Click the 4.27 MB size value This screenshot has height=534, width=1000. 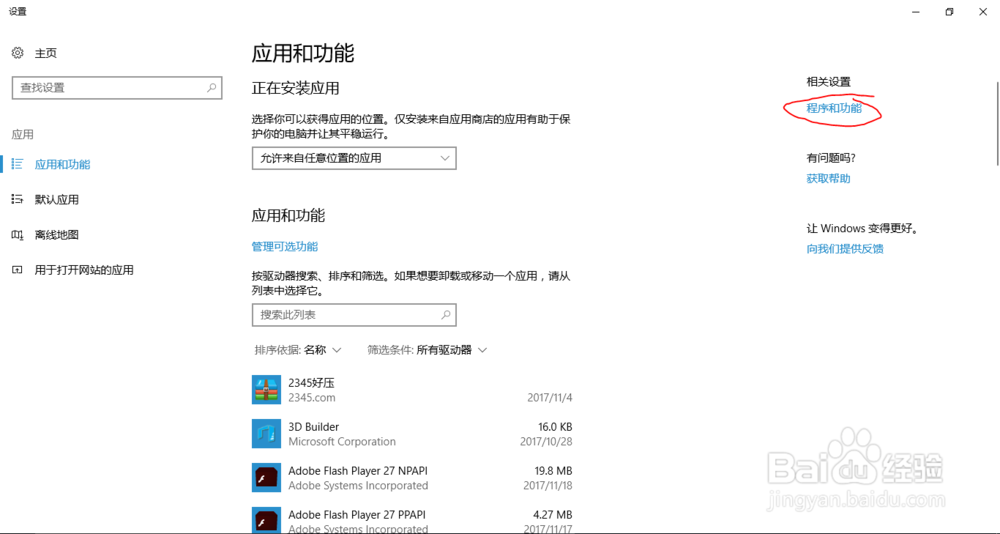[554, 514]
